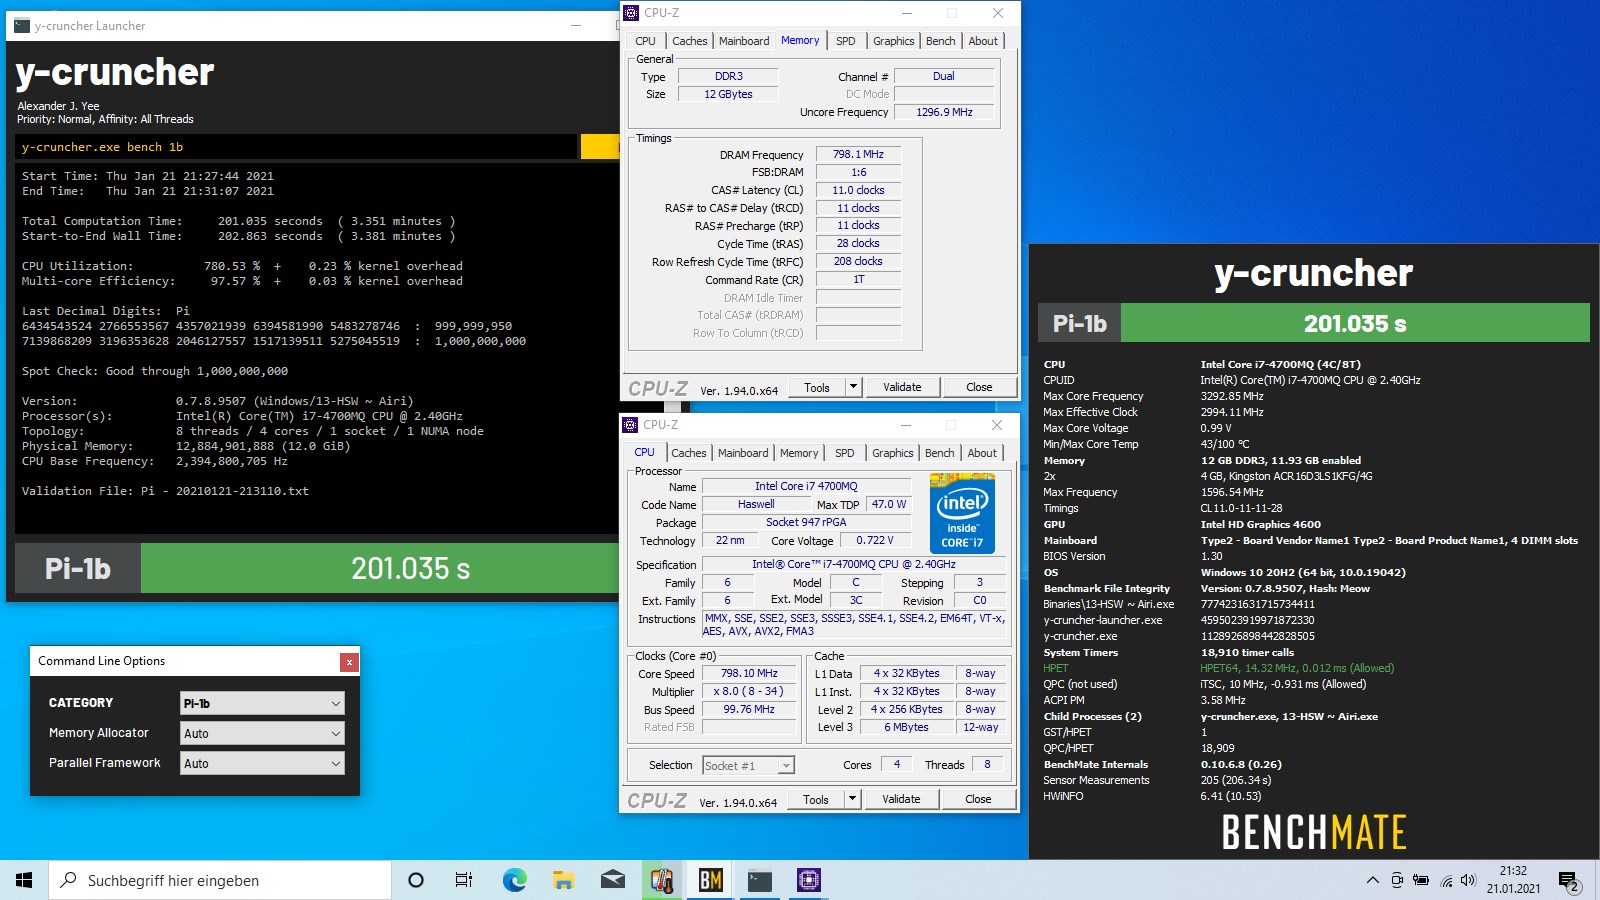
Task: Click the Memory CPU-Z window's title bar icon
Action: pyautogui.click(x=631, y=13)
